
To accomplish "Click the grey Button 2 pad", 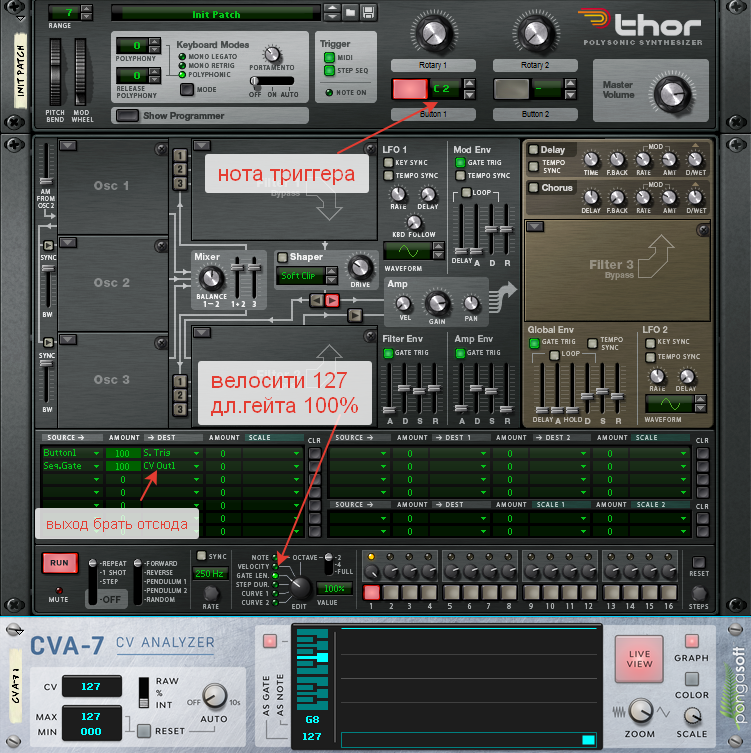I will (x=511, y=89).
